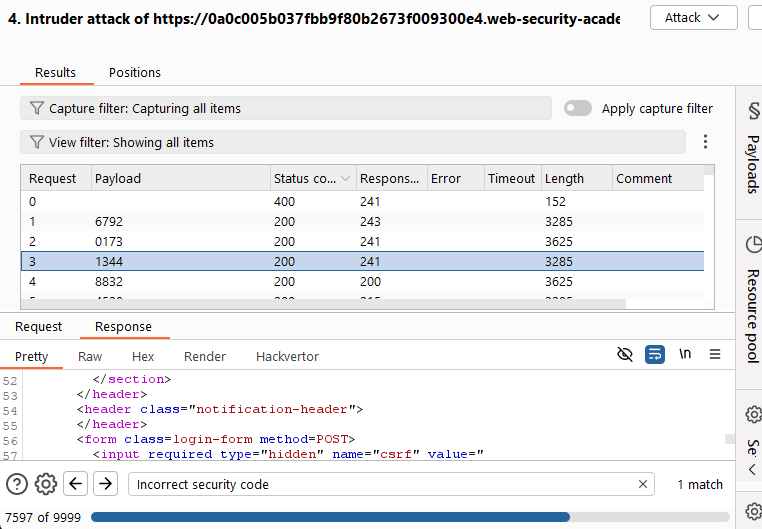Toggle show non-printable characters \n icon
The height and width of the screenshot is (529, 762).
point(685,354)
